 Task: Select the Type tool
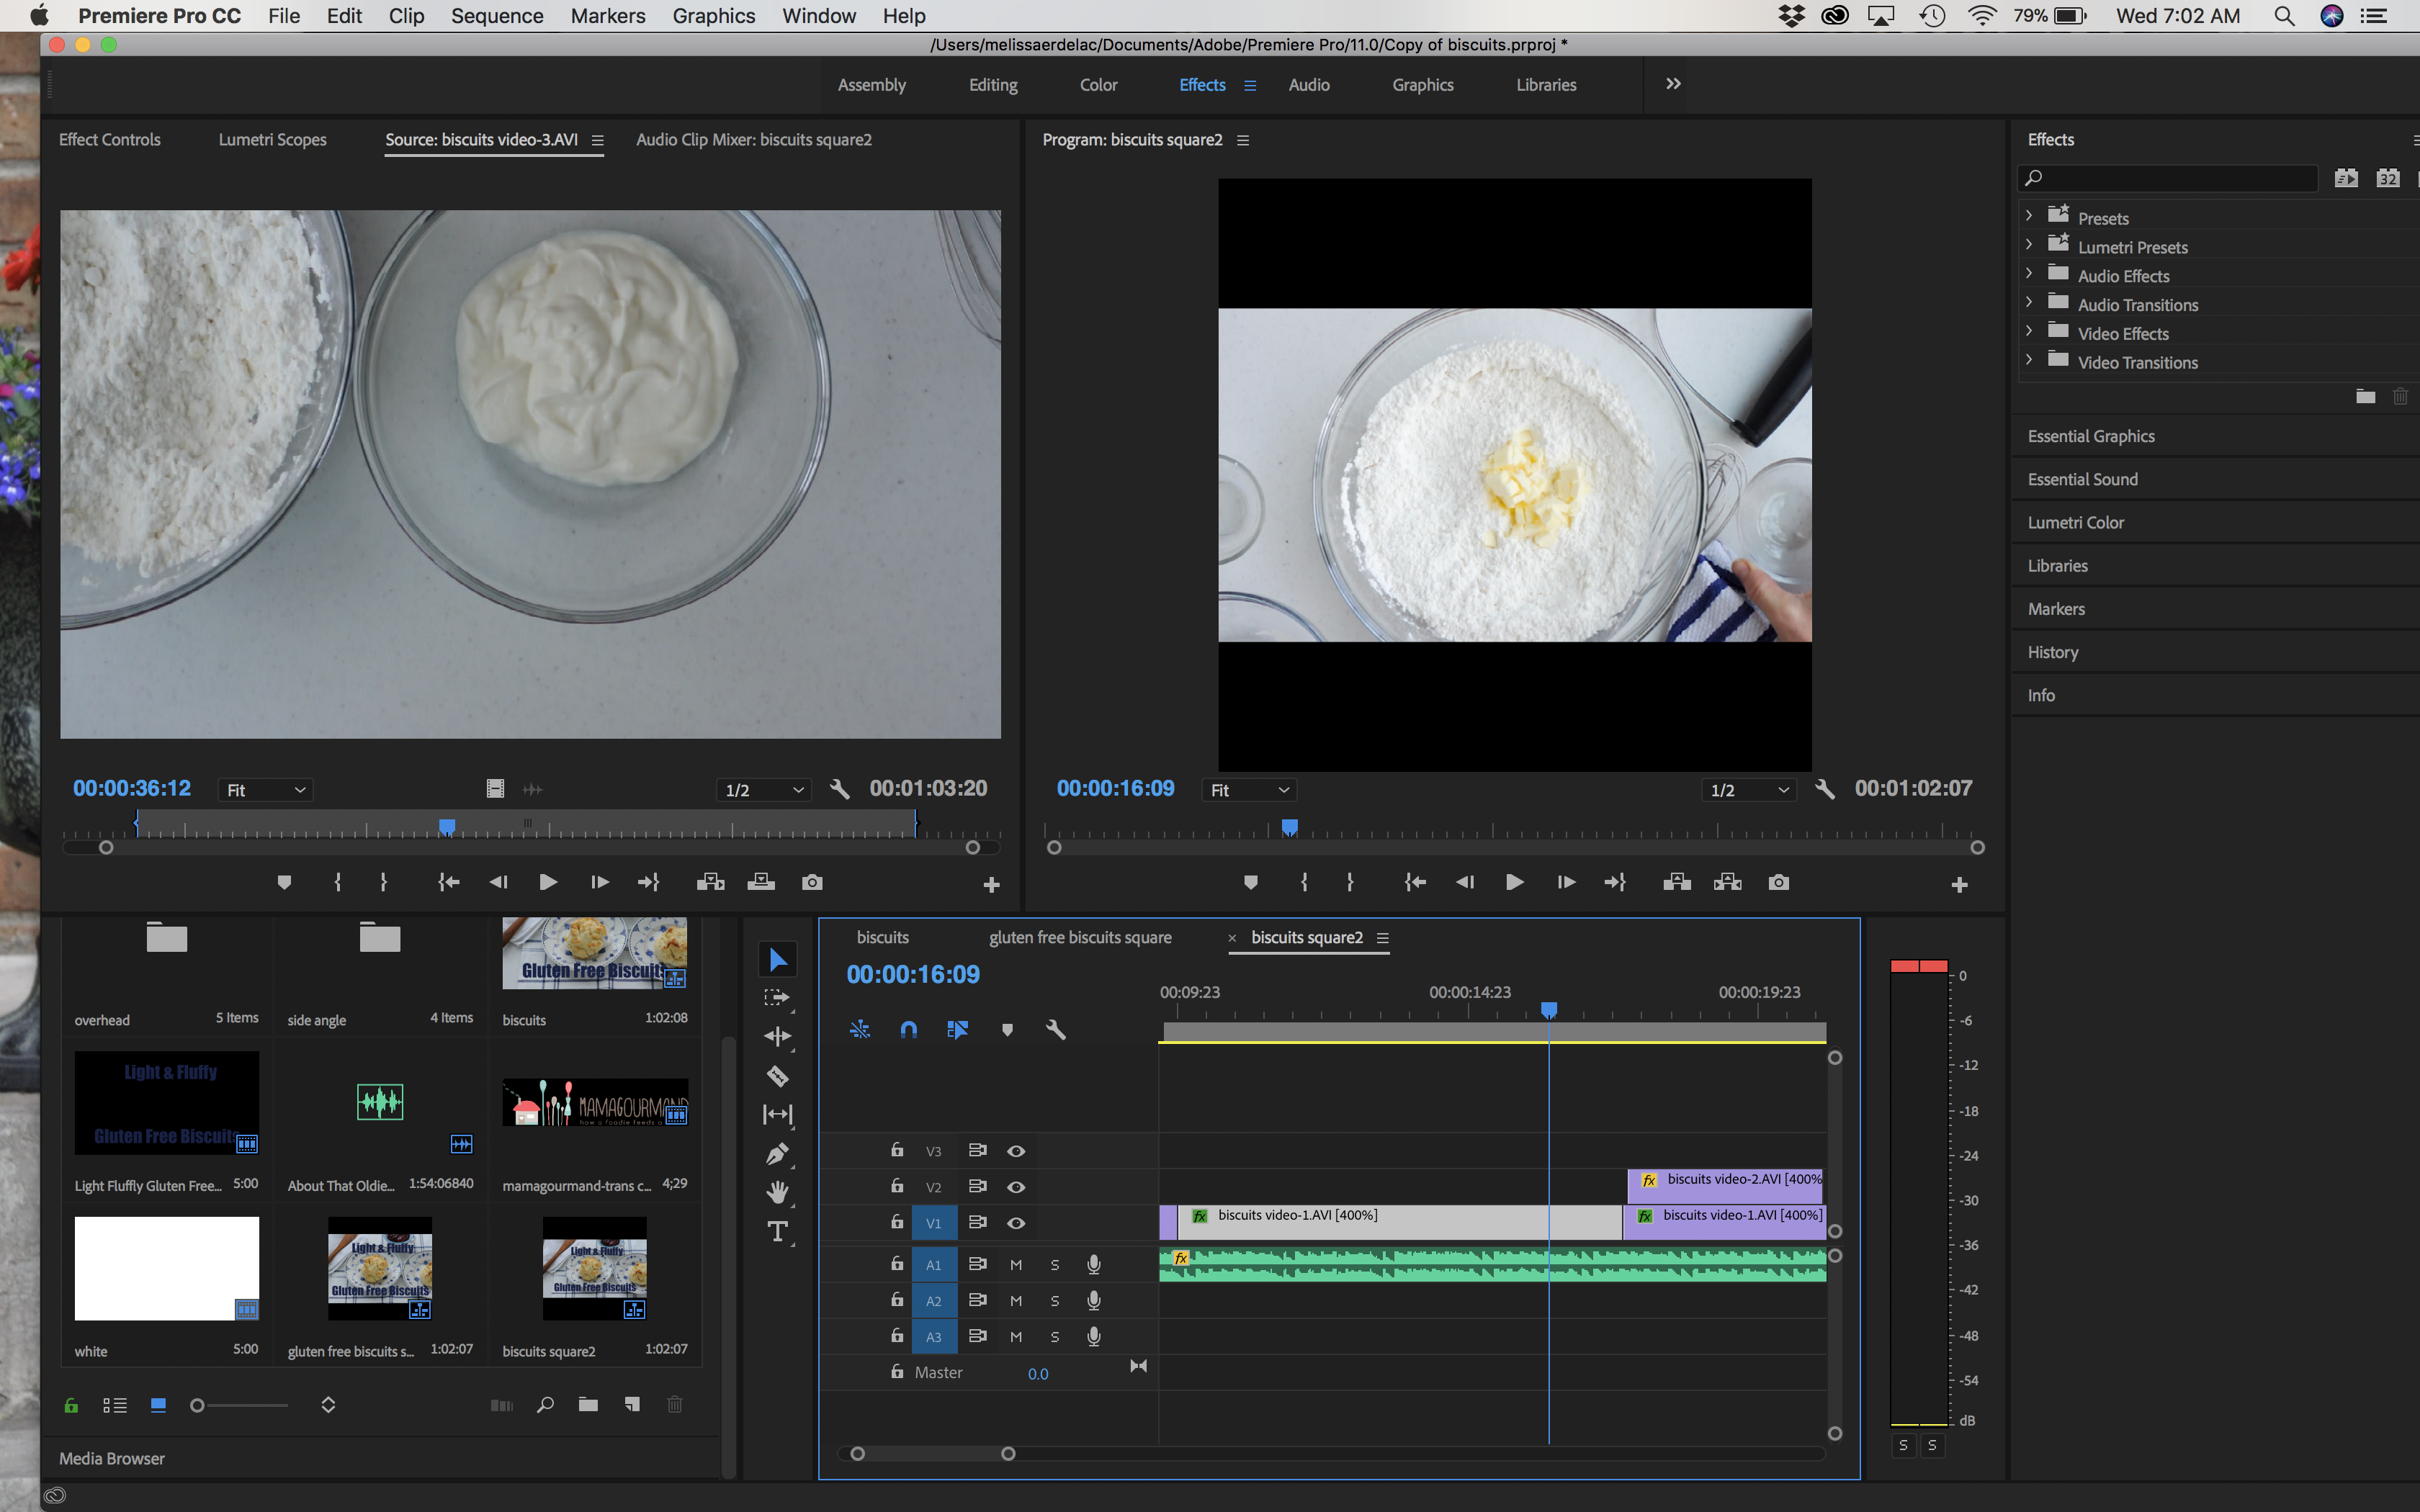777,1231
